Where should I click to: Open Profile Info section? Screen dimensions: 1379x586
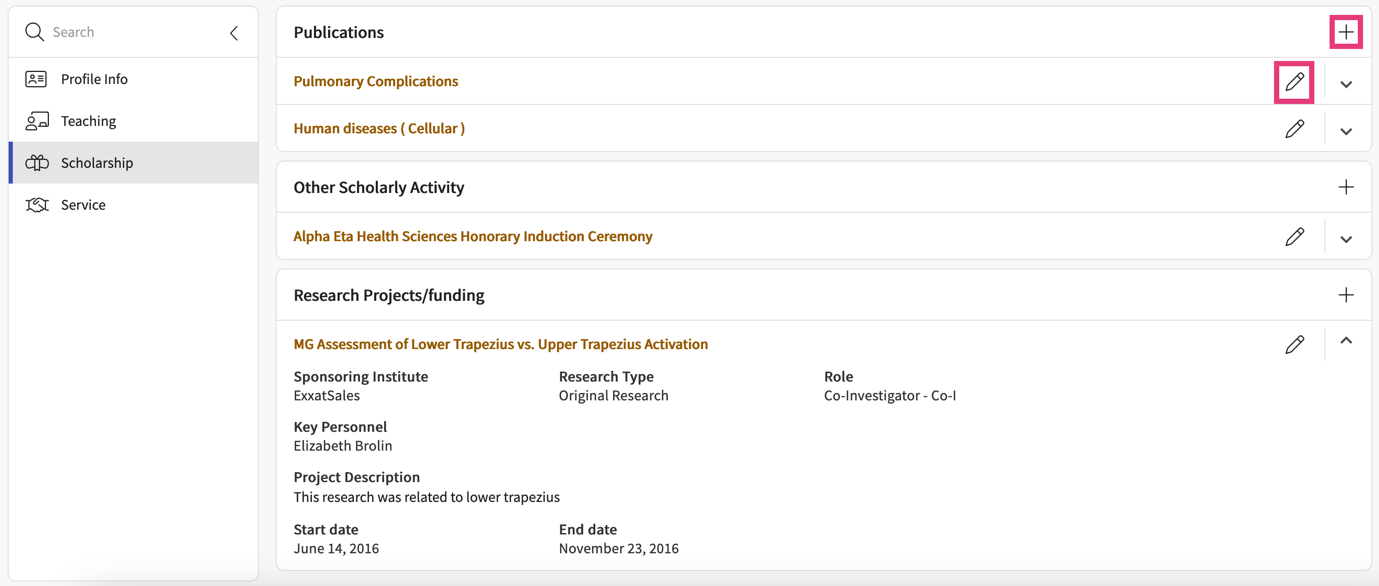[x=133, y=79]
